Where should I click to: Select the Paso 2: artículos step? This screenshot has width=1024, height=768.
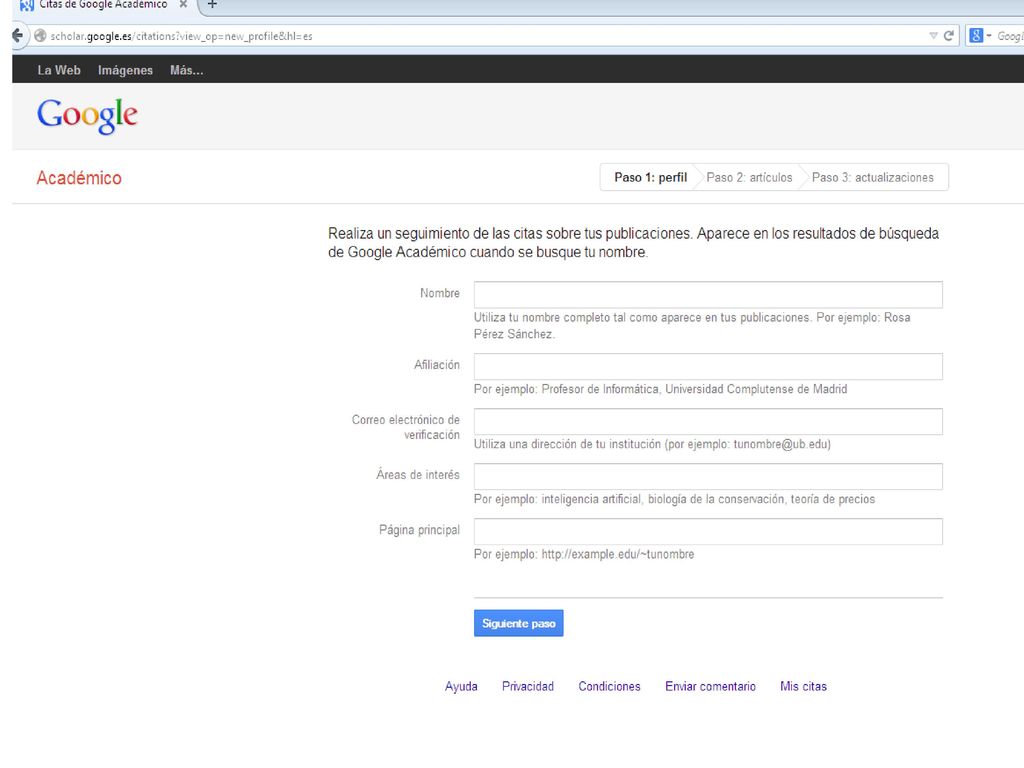tap(749, 178)
